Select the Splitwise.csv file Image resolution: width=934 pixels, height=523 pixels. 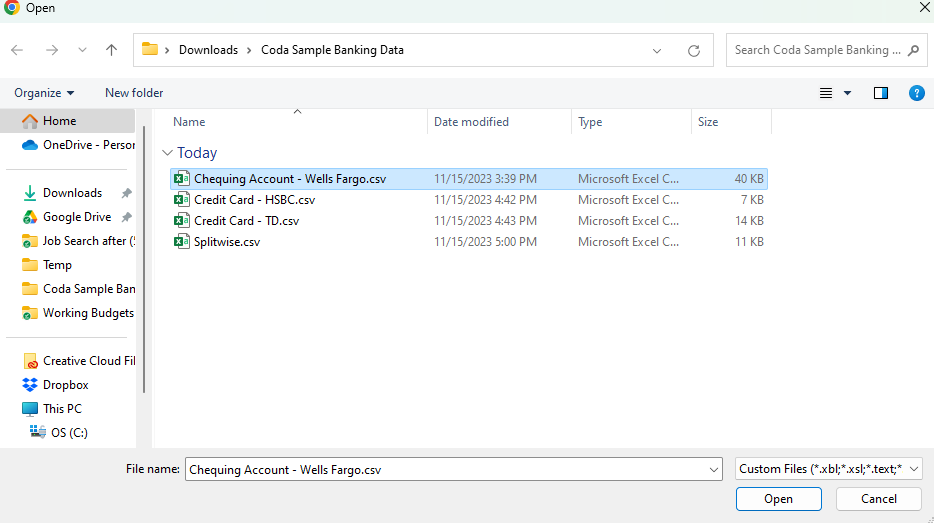[x=226, y=242]
